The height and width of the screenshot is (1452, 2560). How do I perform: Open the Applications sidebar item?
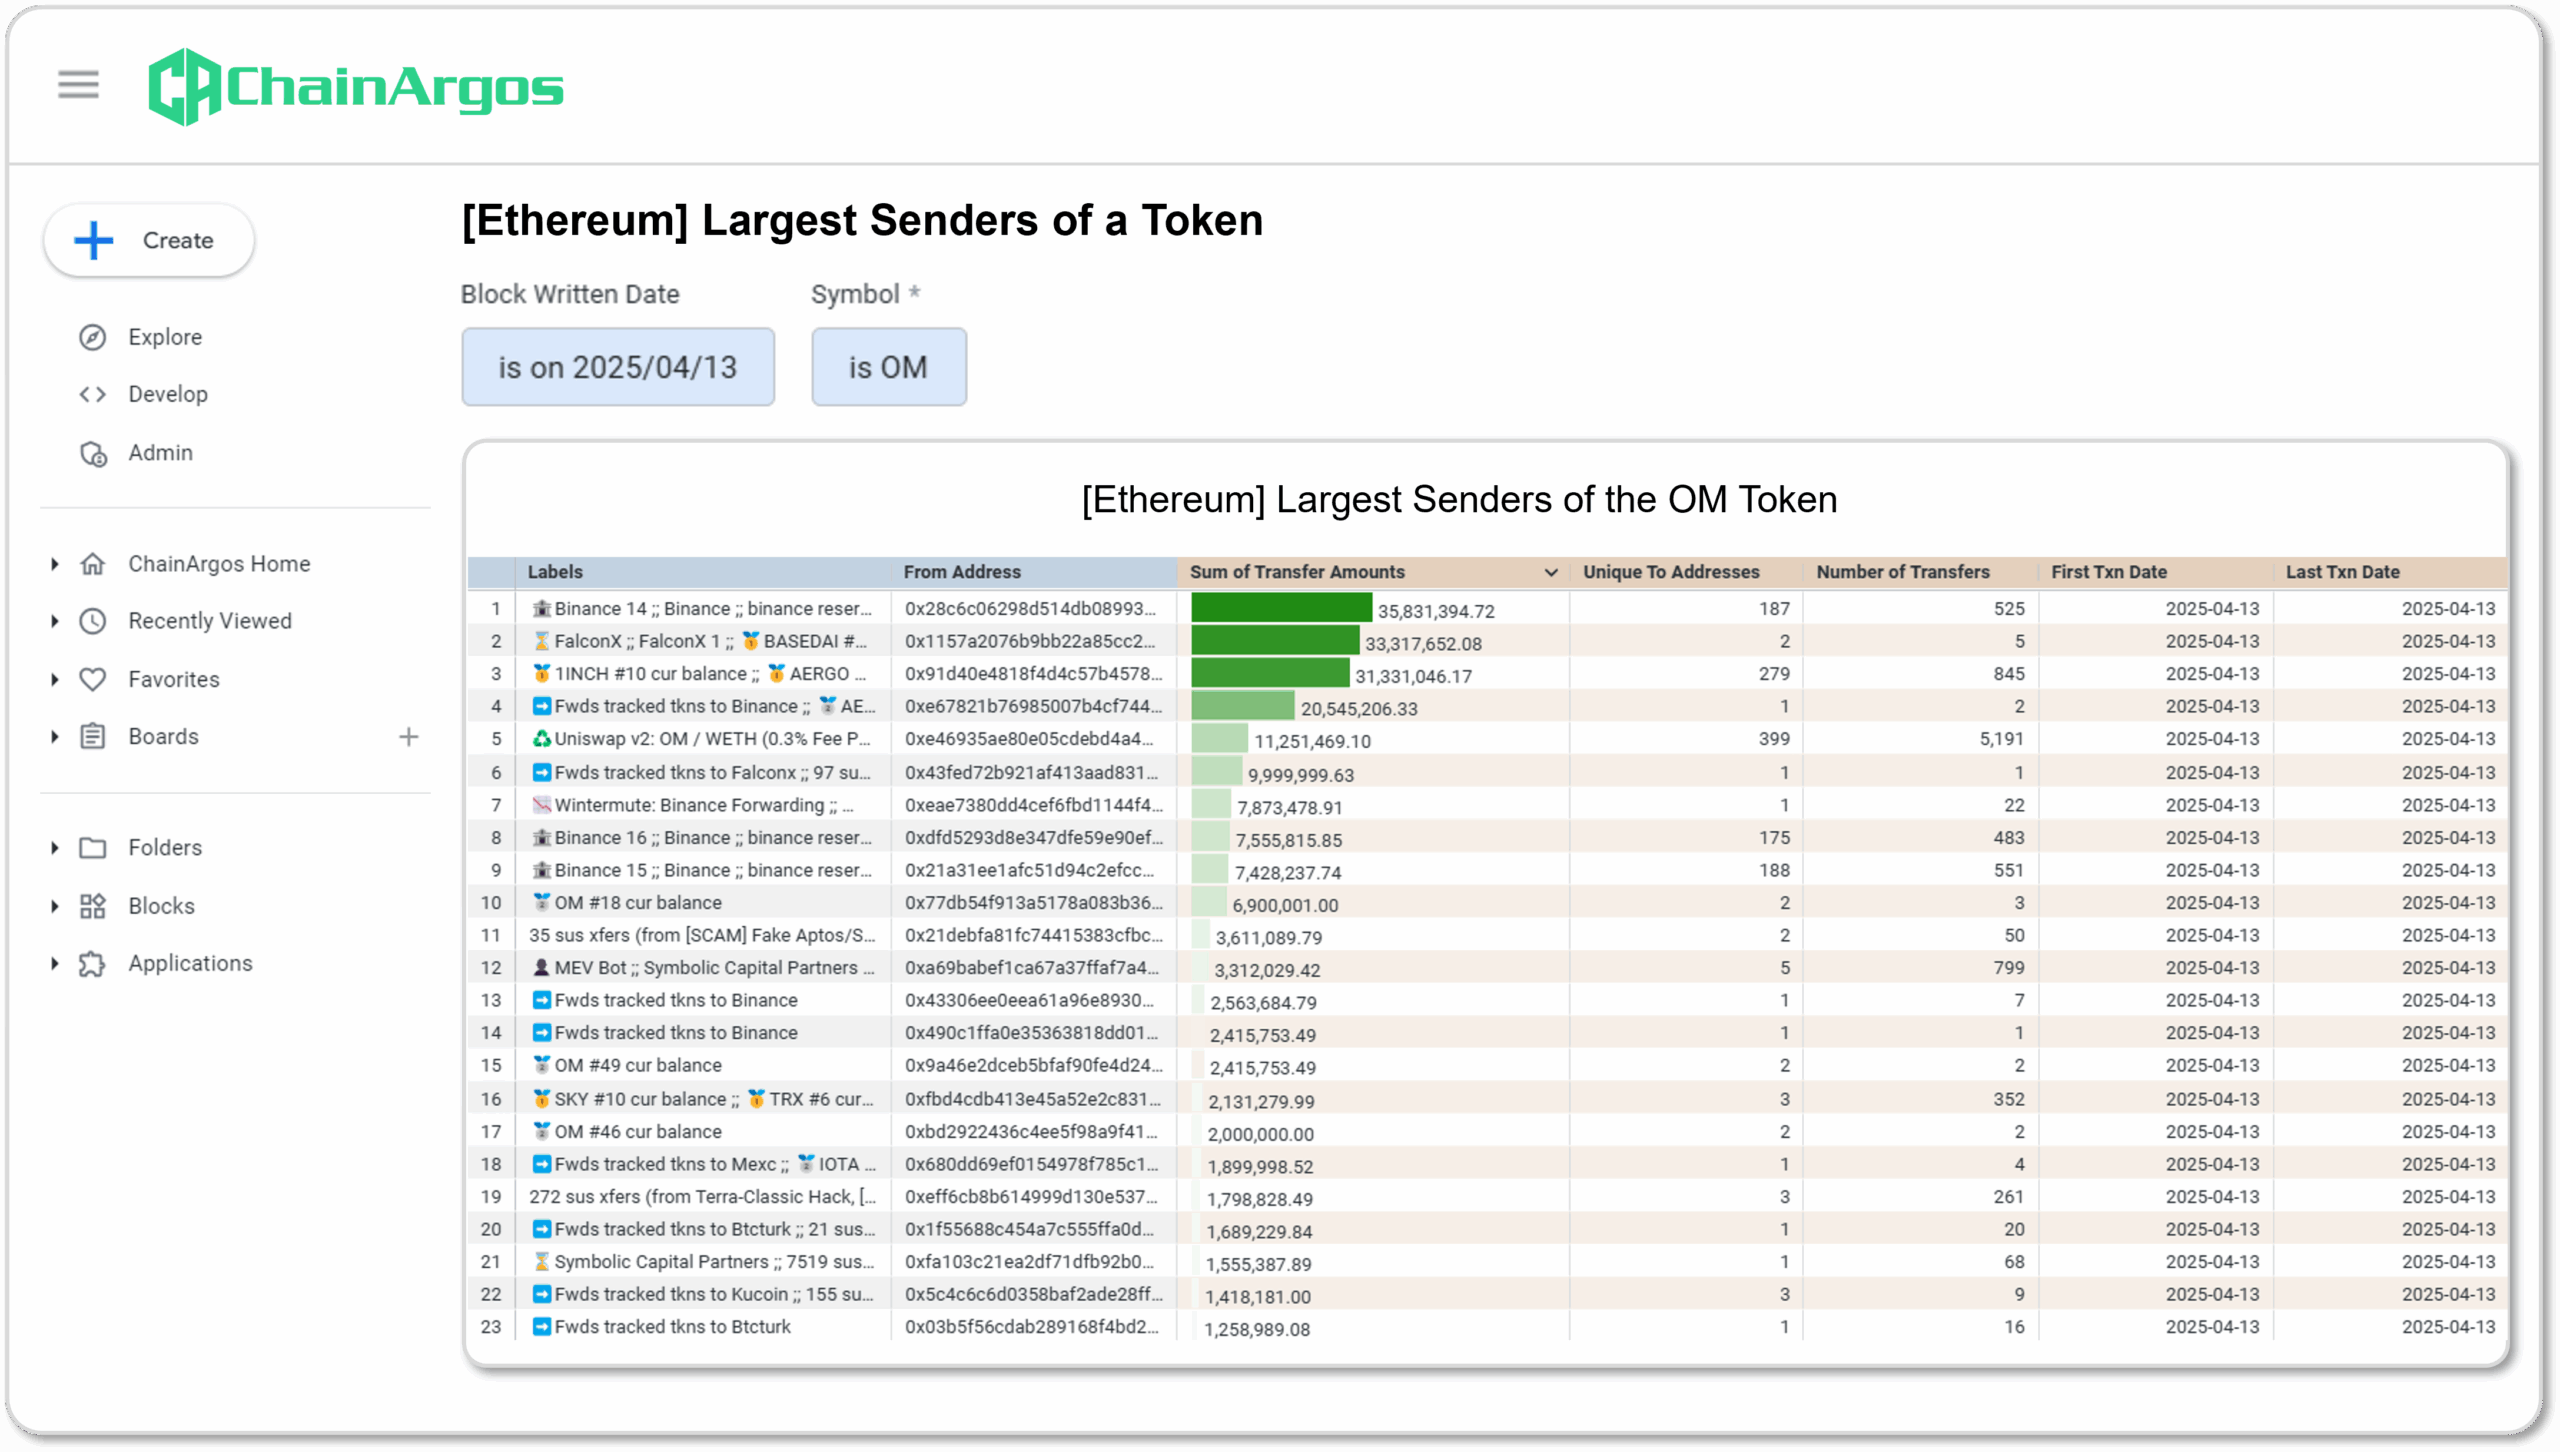[190, 964]
